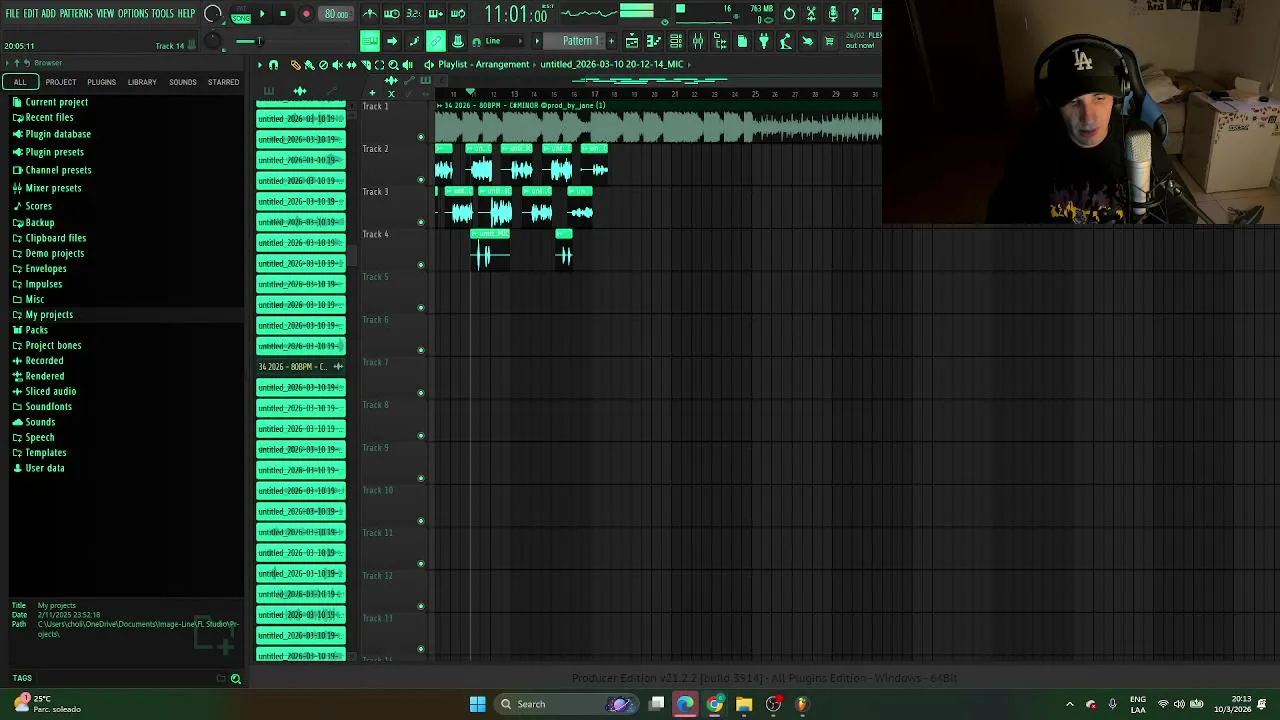Open the PATTERNS menu
Image resolution: width=1280 pixels, height=720 pixels.
tap(76, 13)
